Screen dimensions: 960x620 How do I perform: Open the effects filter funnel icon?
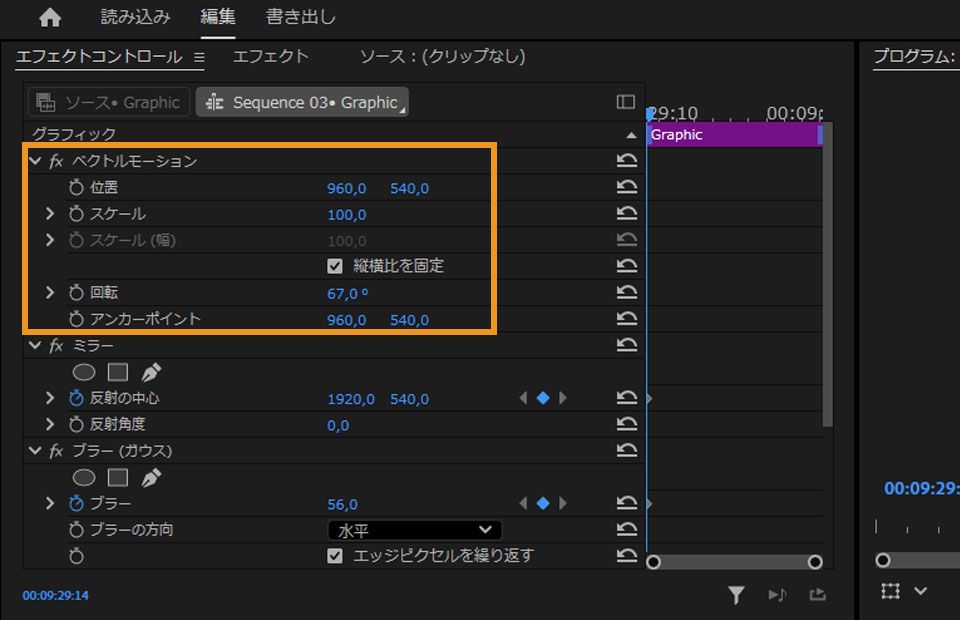click(737, 594)
